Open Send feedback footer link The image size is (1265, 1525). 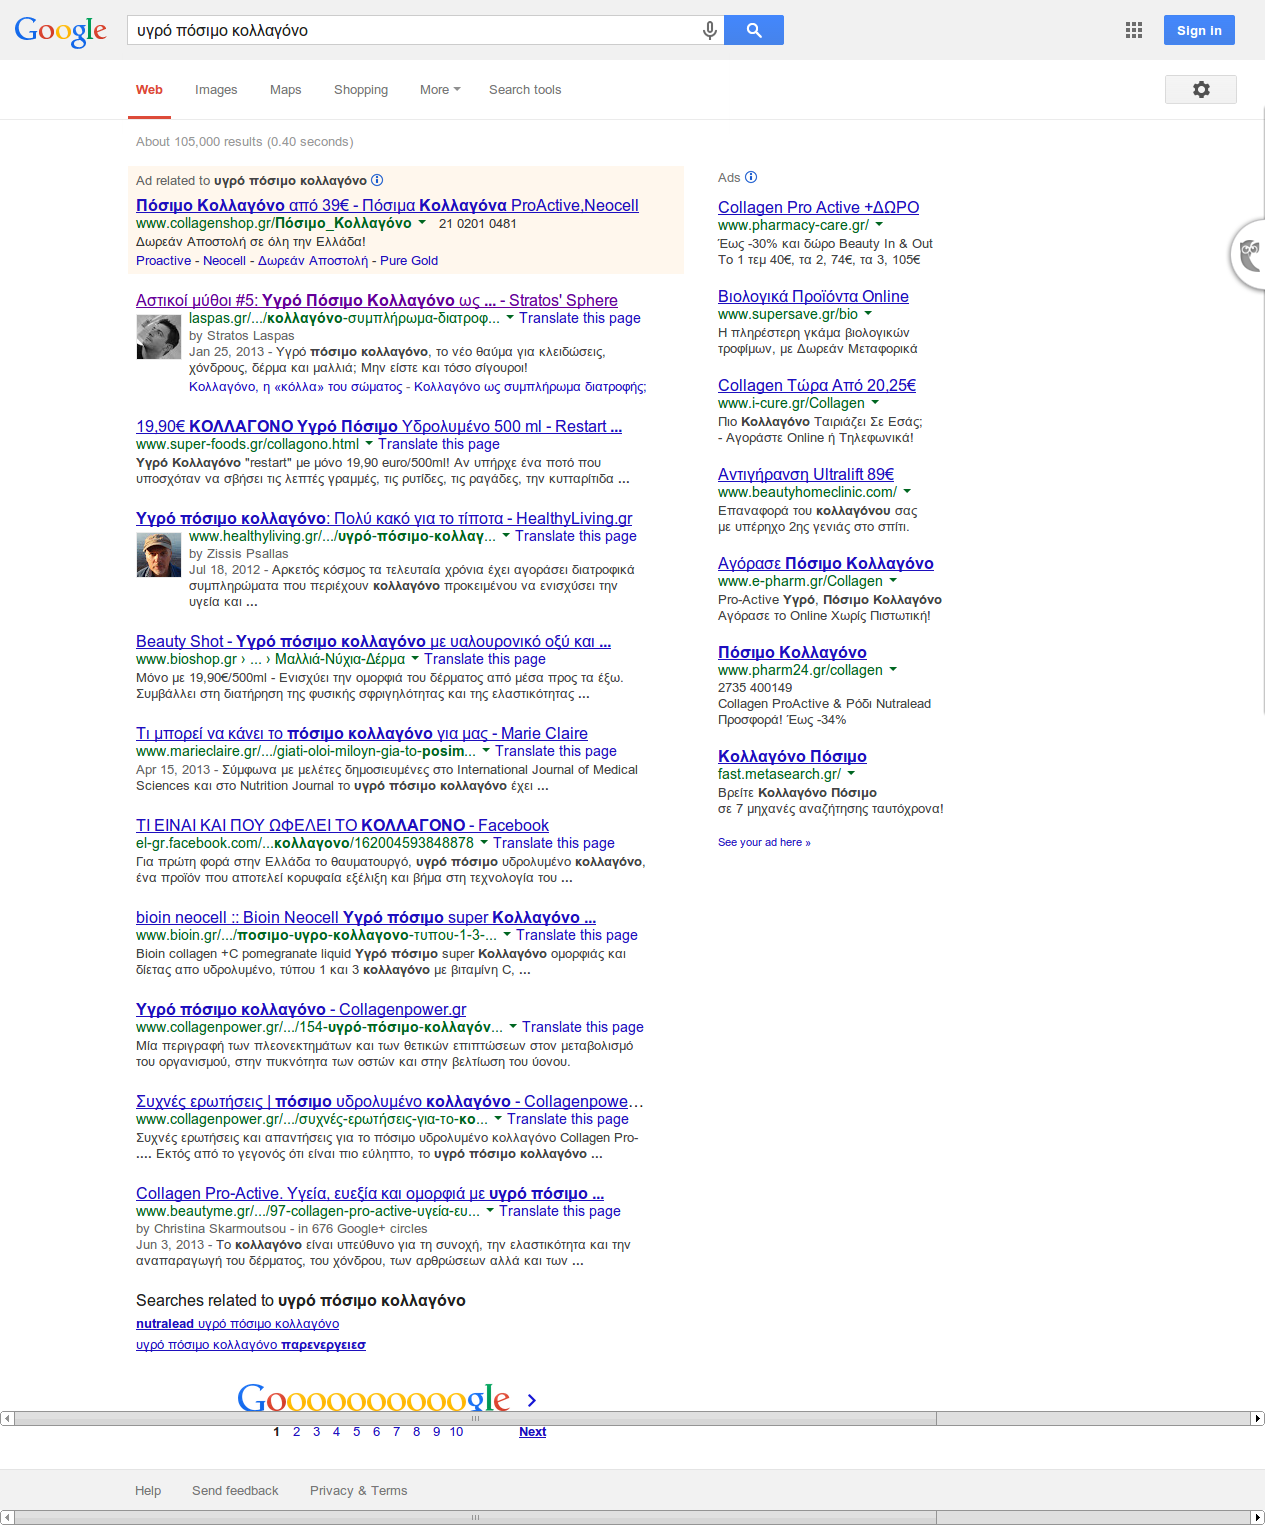coord(235,1490)
